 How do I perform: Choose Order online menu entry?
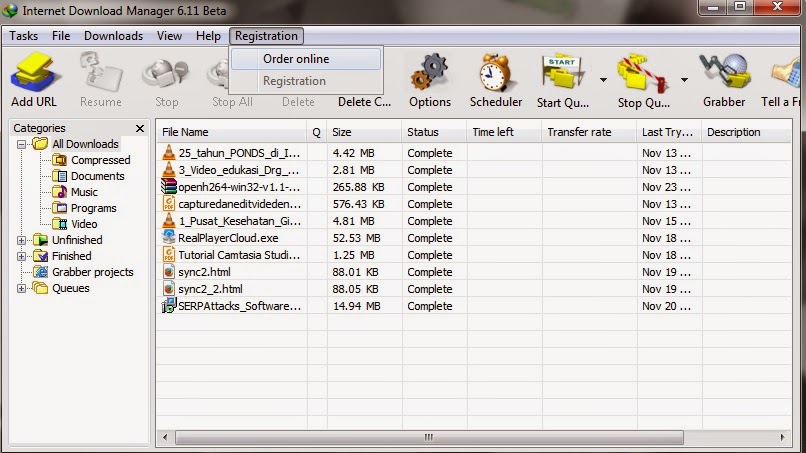[306, 59]
